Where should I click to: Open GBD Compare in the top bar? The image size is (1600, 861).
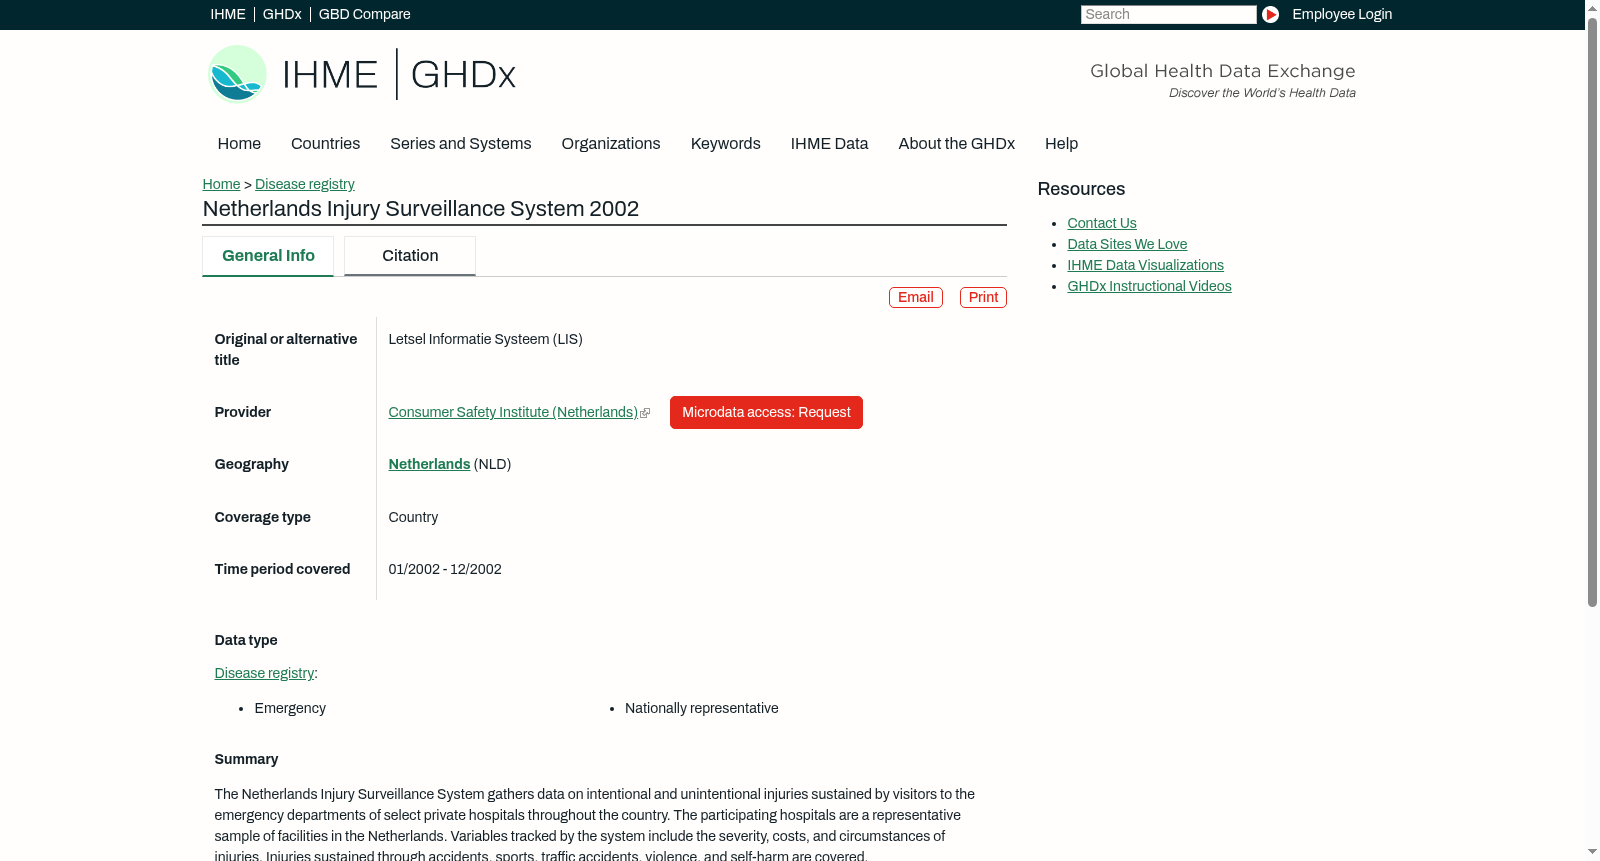[365, 14]
